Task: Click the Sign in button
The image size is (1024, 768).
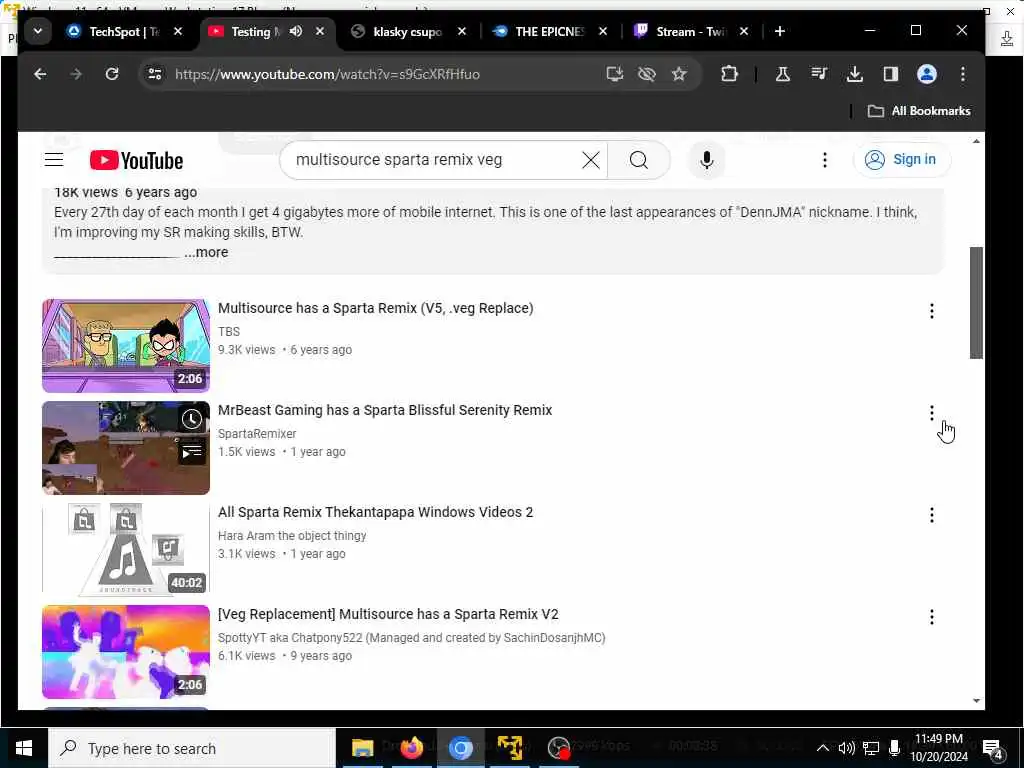Action: coord(901,160)
